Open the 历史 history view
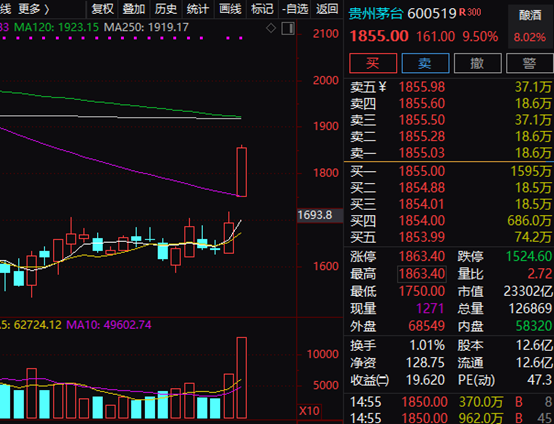The image size is (554, 424). click(x=166, y=9)
